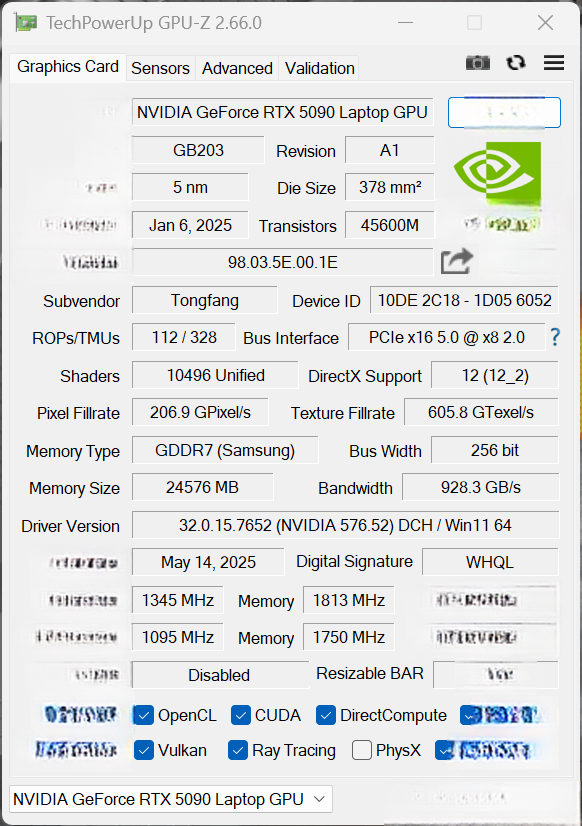Click the 1345 MHz GPU clock field
Screen dimensions: 582x826
[177, 600]
